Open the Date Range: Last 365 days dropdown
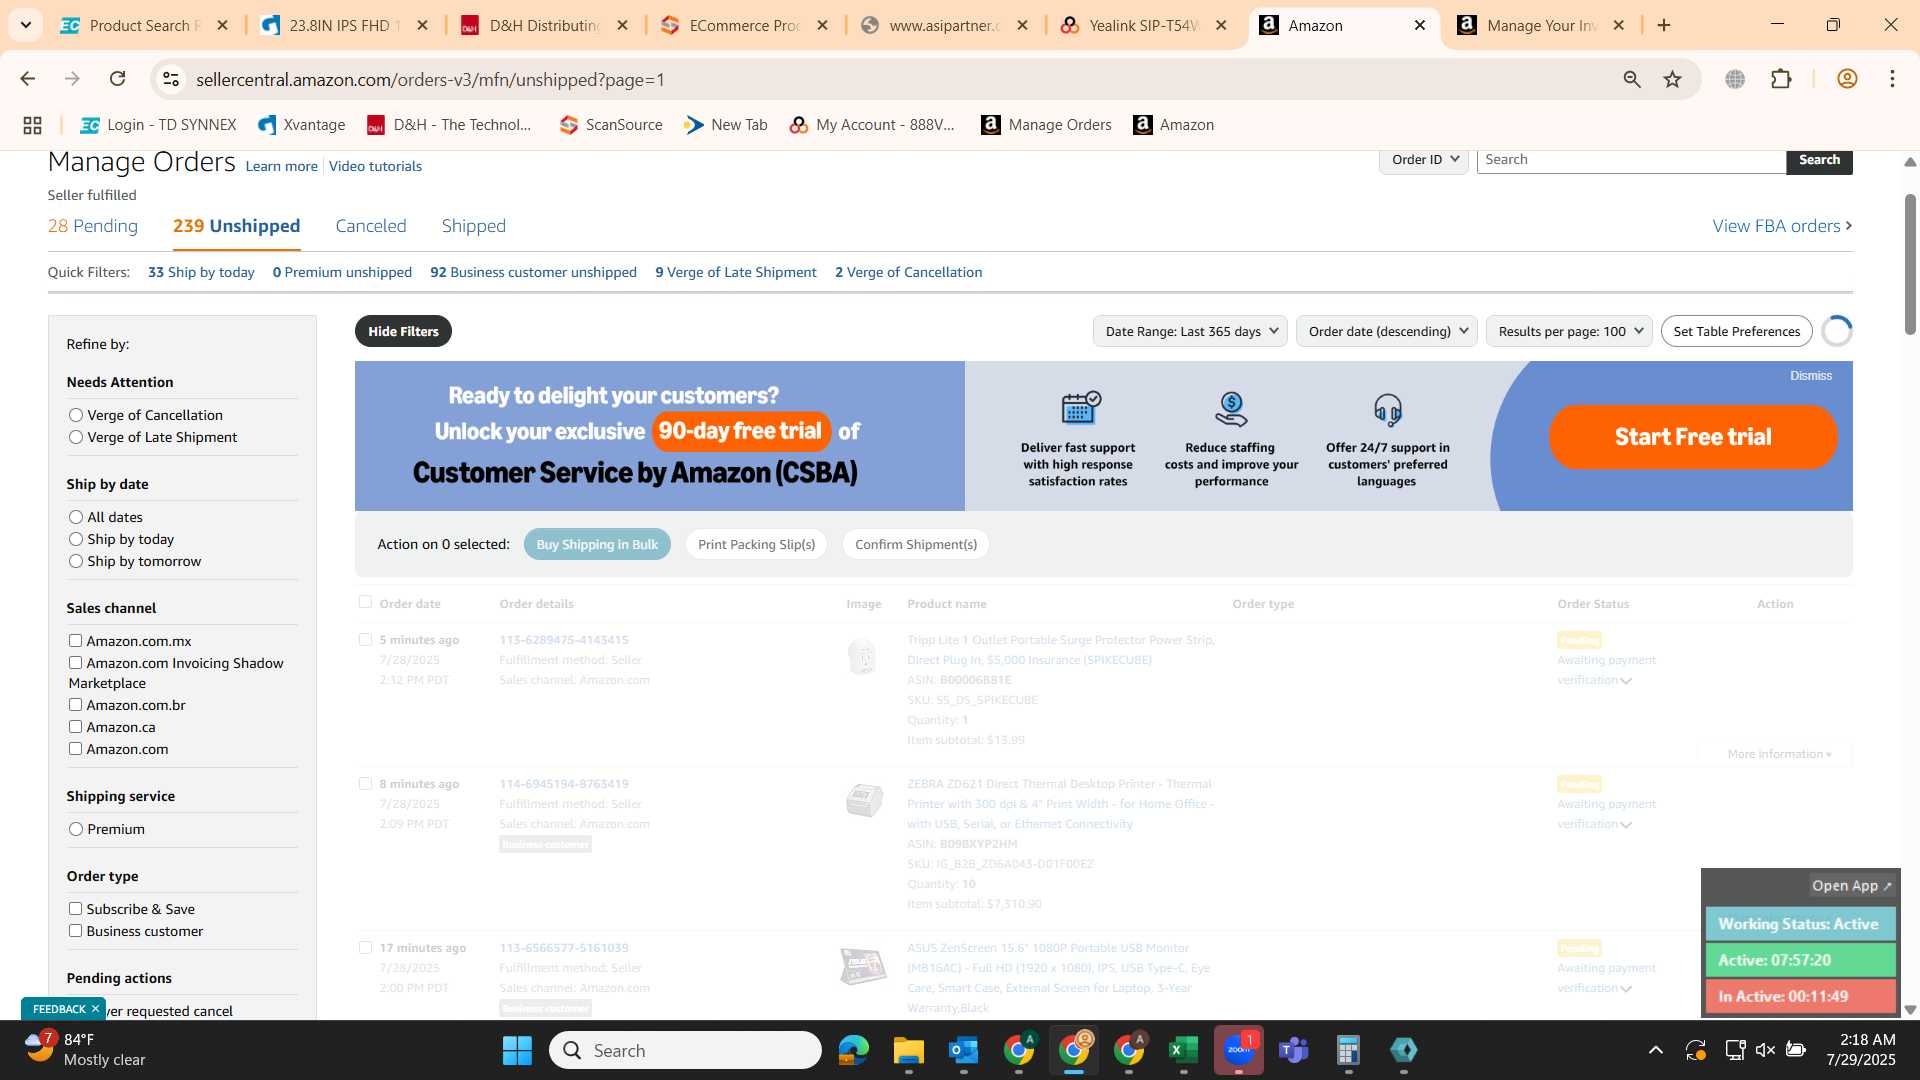This screenshot has width=1920, height=1080. (1191, 332)
